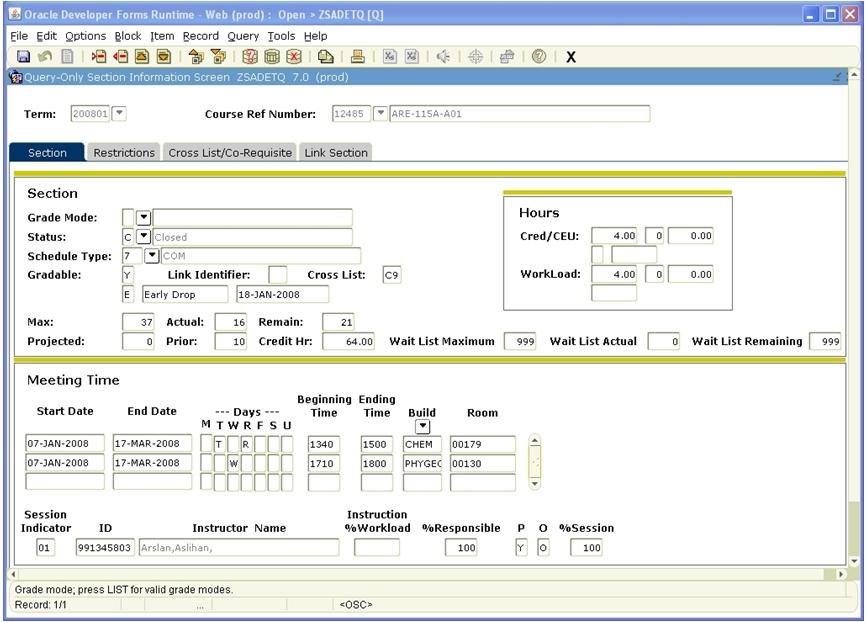
Task: Click the Insert Record toolbar icon
Action: coord(99,57)
